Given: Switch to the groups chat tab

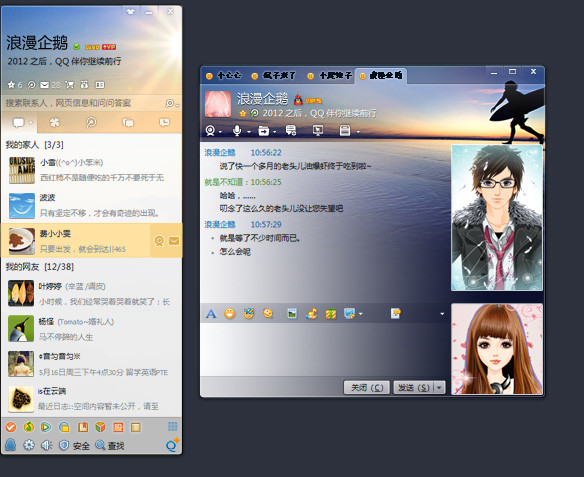Looking at the screenshot, I should (128, 122).
